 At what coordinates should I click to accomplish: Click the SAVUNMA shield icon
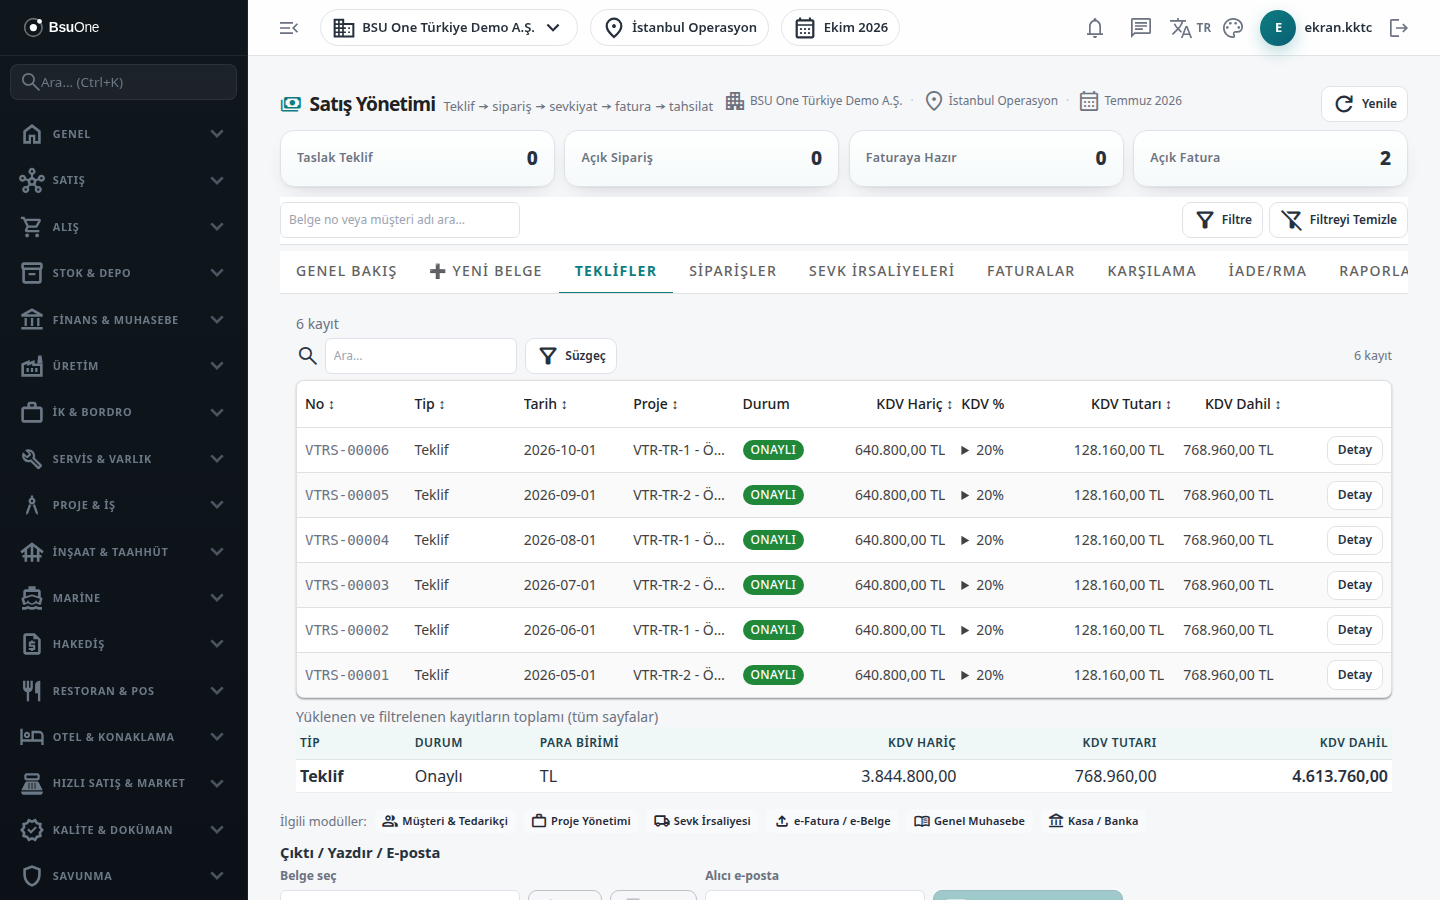32,876
